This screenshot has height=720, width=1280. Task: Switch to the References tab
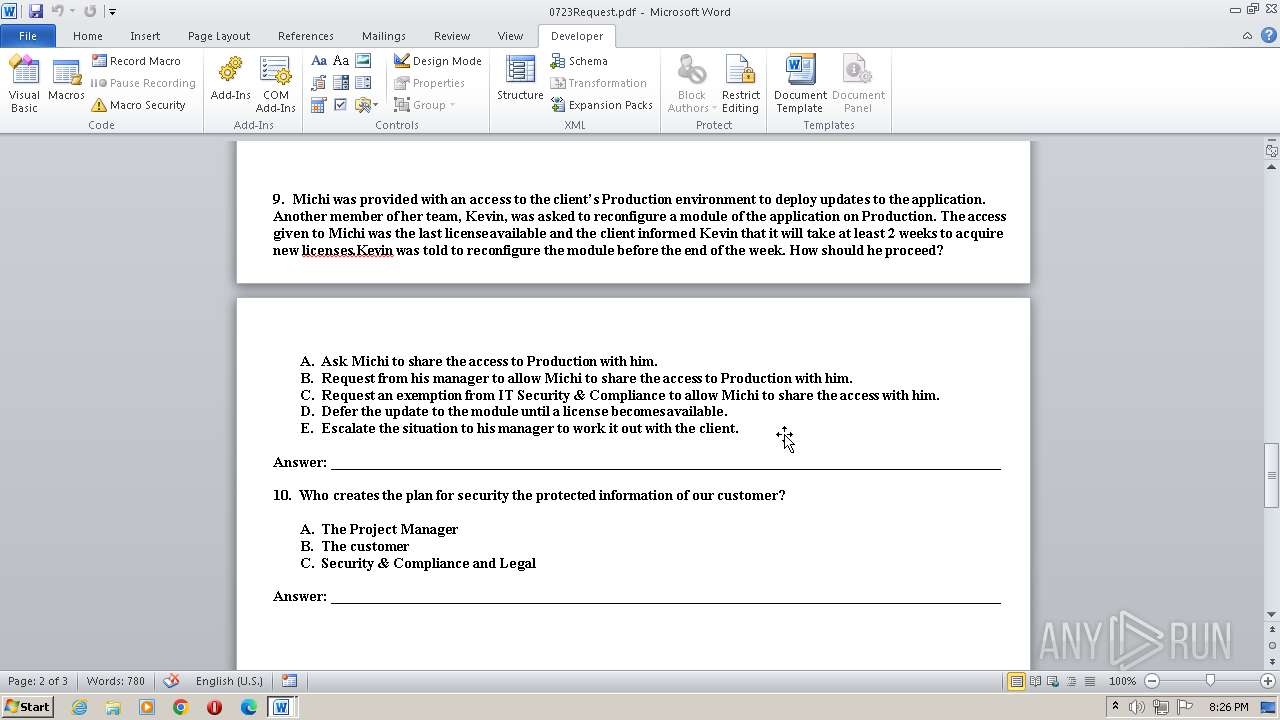point(306,36)
